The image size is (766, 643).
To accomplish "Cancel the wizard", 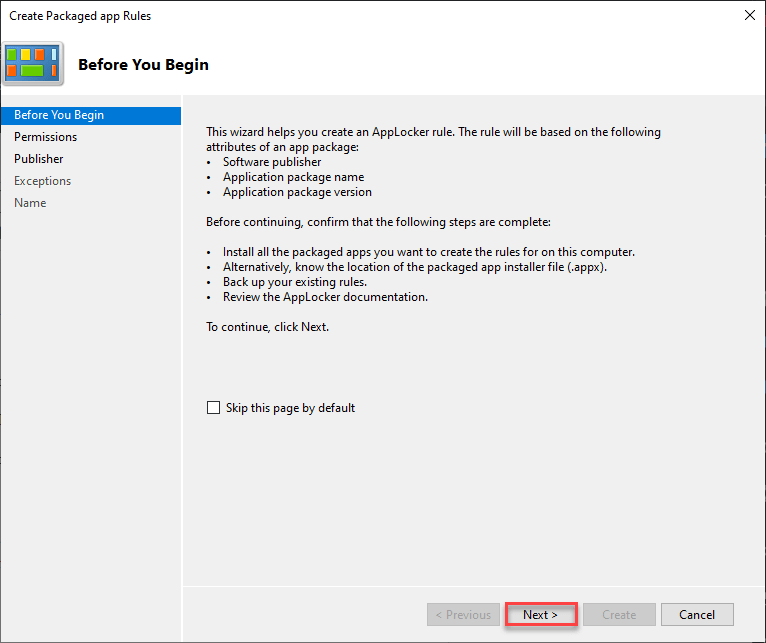I will (x=697, y=614).
